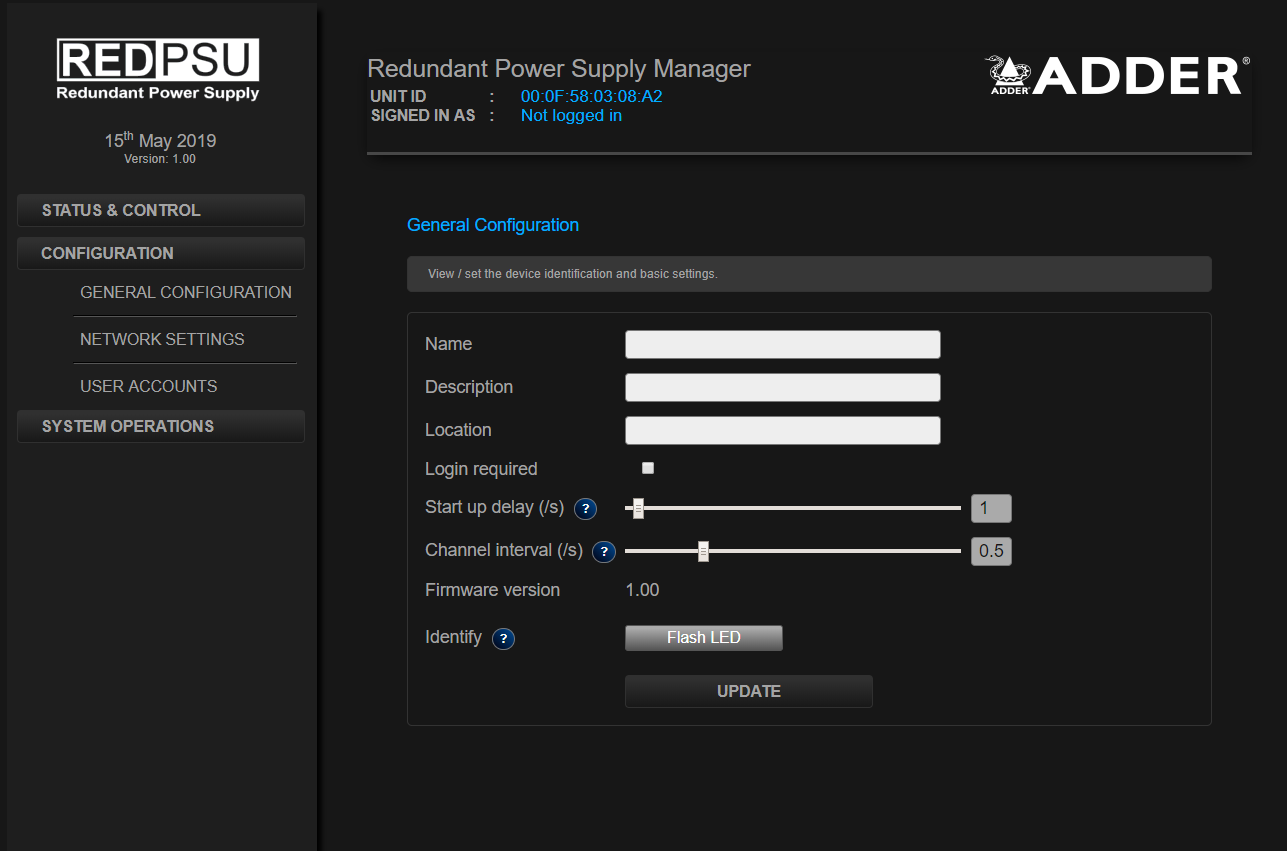1287x851 pixels.
Task: Click the RED PSU logo in sidebar
Action: click(158, 70)
